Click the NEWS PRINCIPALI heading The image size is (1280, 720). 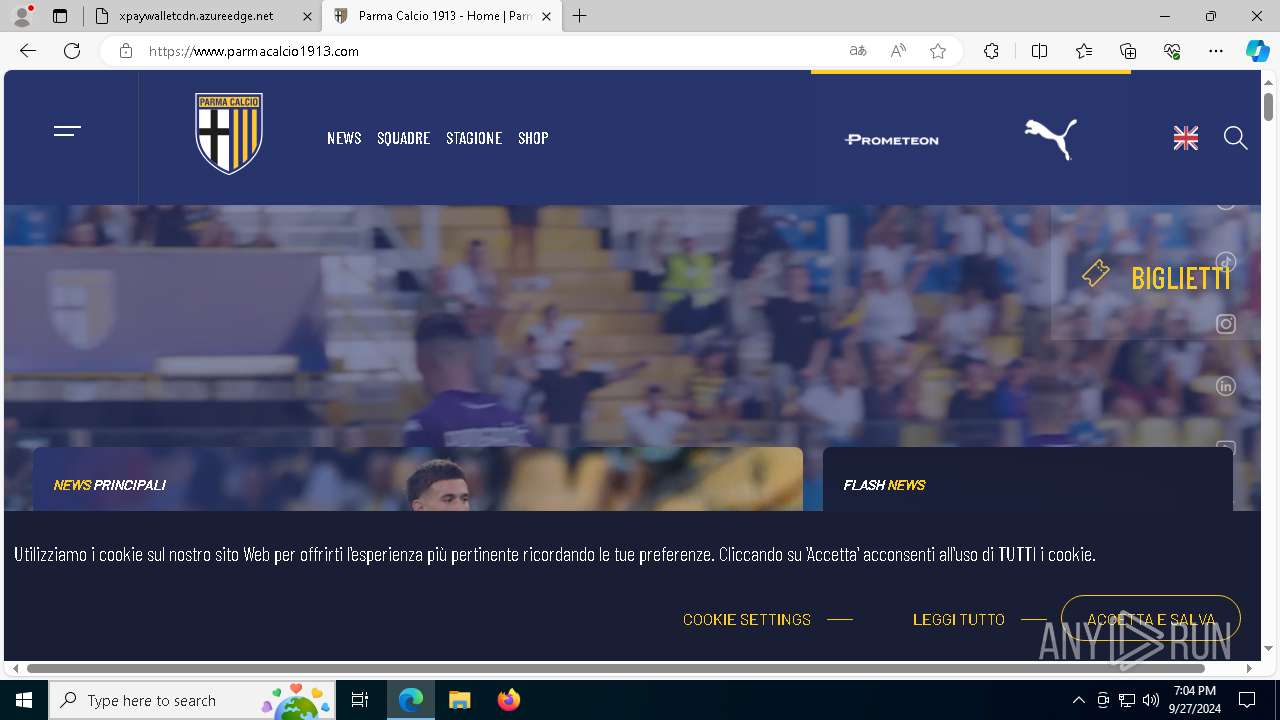click(109, 485)
